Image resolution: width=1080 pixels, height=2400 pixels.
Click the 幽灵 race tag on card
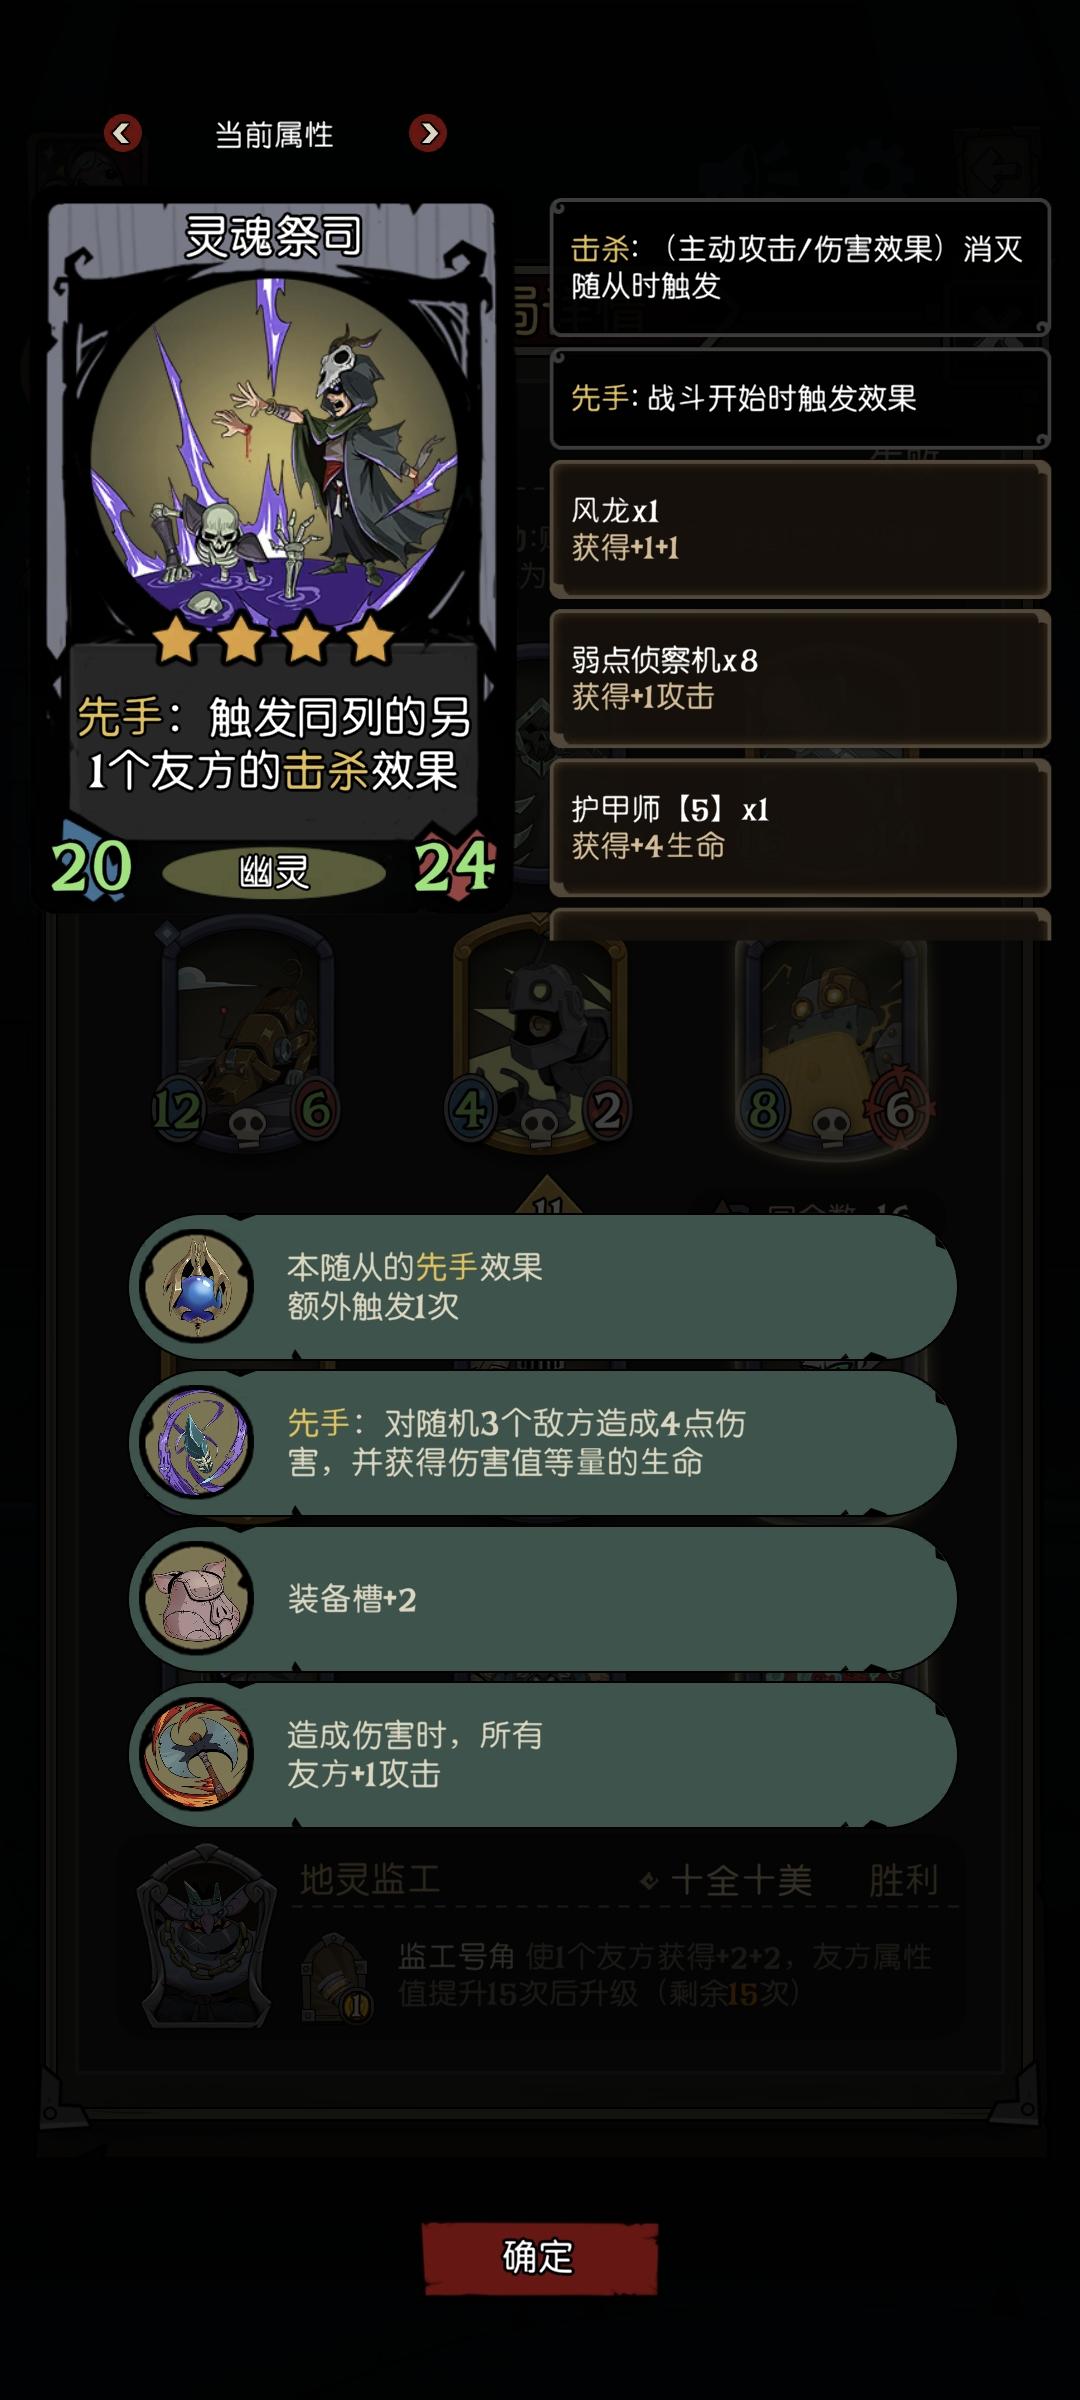point(273,872)
